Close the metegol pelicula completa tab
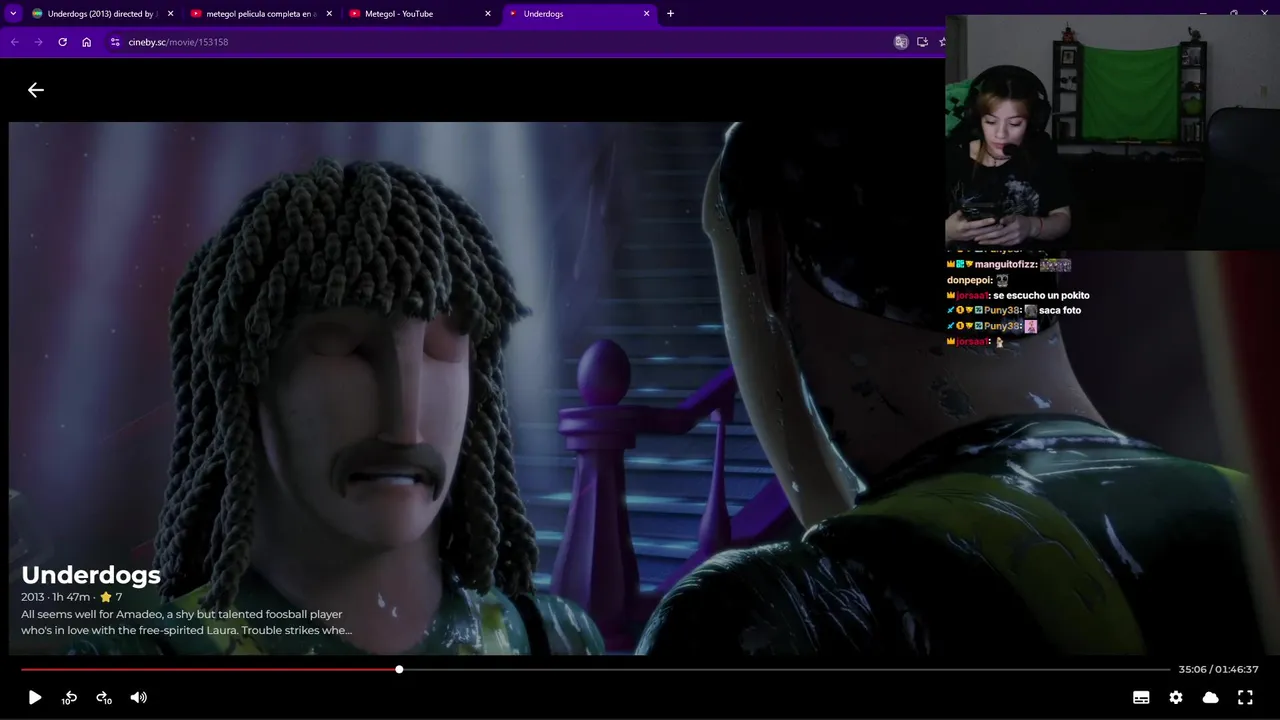1280x720 pixels. point(329,14)
